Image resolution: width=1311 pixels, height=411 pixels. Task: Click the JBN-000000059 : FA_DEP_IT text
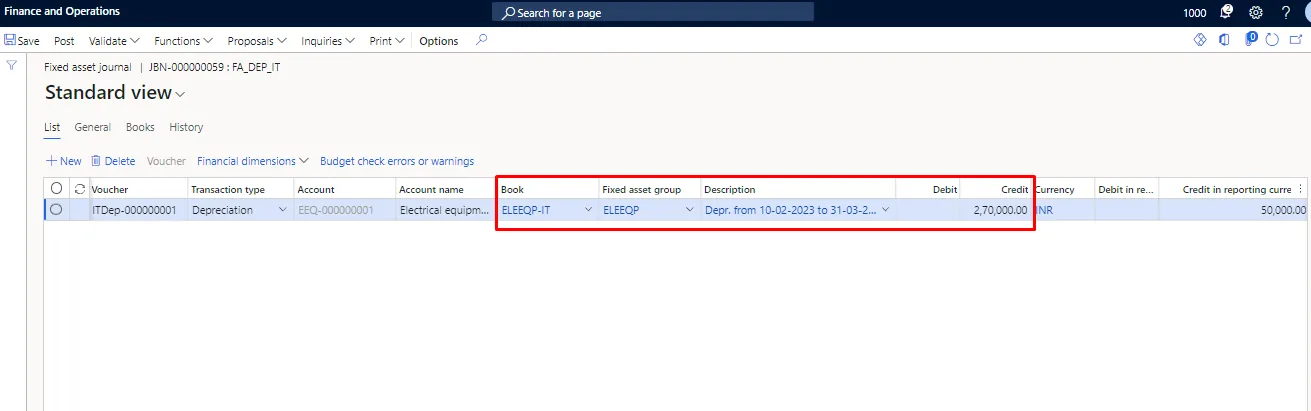click(214, 67)
